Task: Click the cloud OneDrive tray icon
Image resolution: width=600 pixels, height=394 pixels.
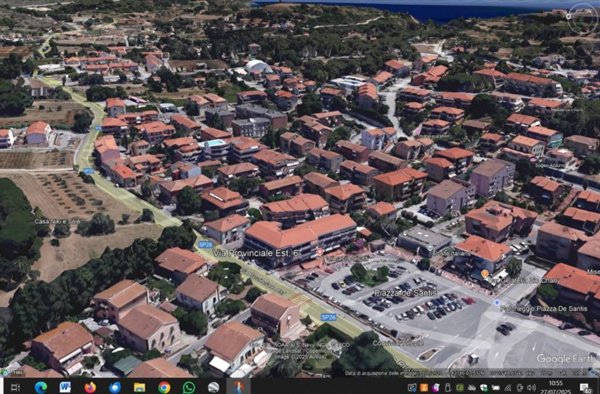Action: click(471, 388)
